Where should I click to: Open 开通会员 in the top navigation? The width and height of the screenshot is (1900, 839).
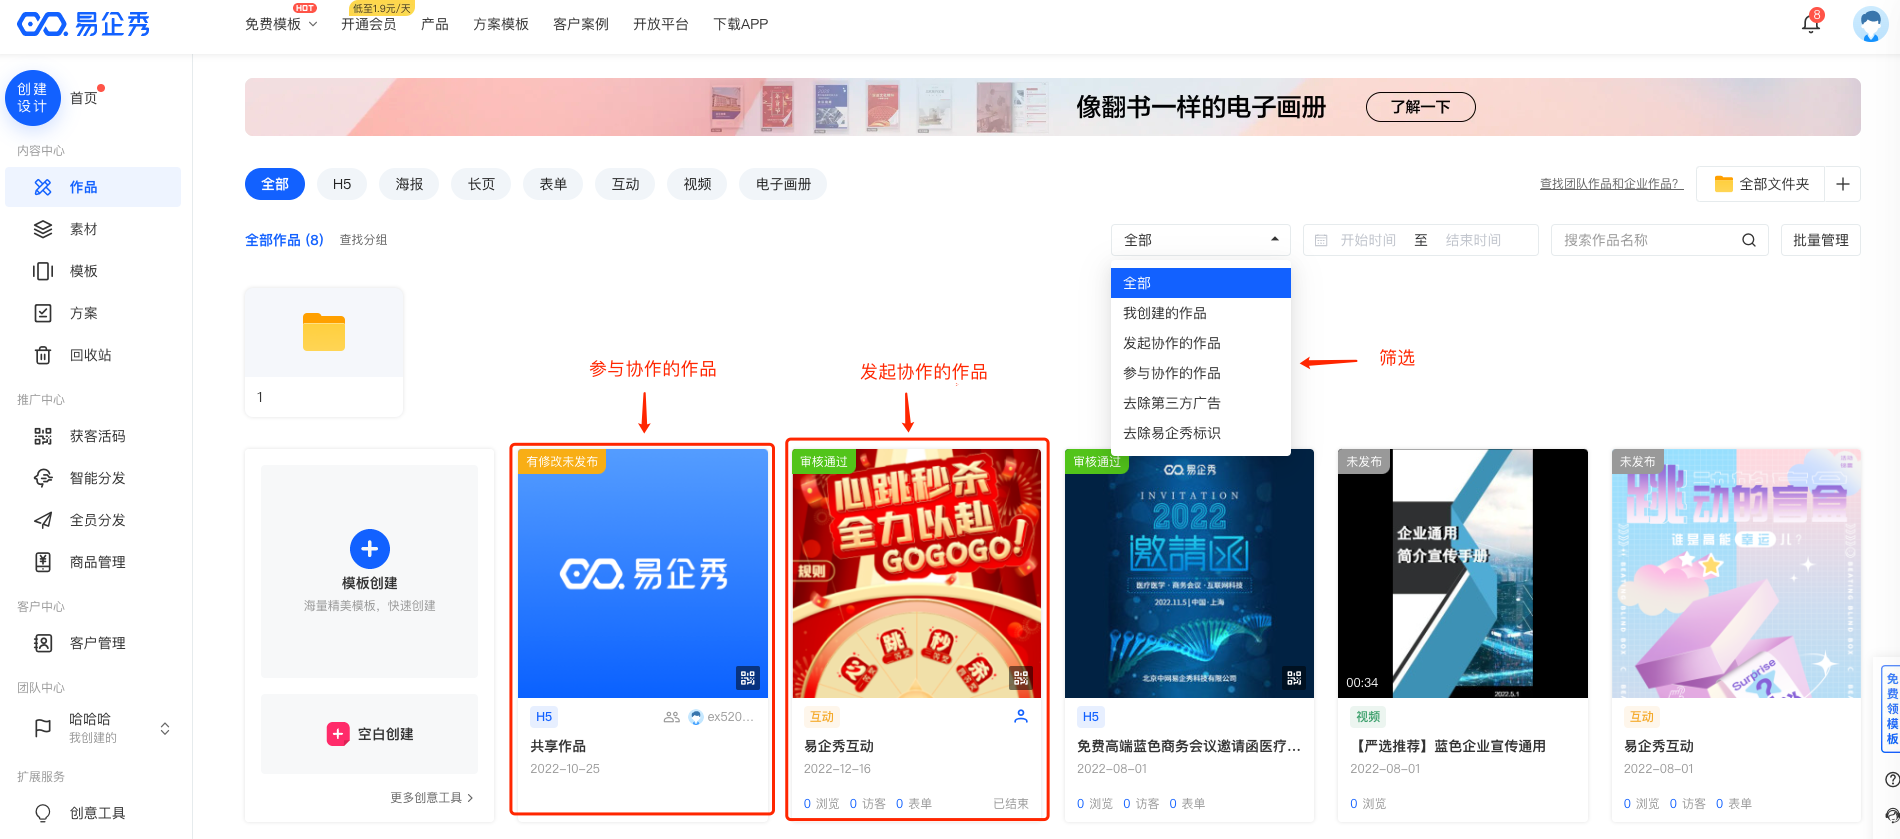pyautogui.click(x=368, y=24)
